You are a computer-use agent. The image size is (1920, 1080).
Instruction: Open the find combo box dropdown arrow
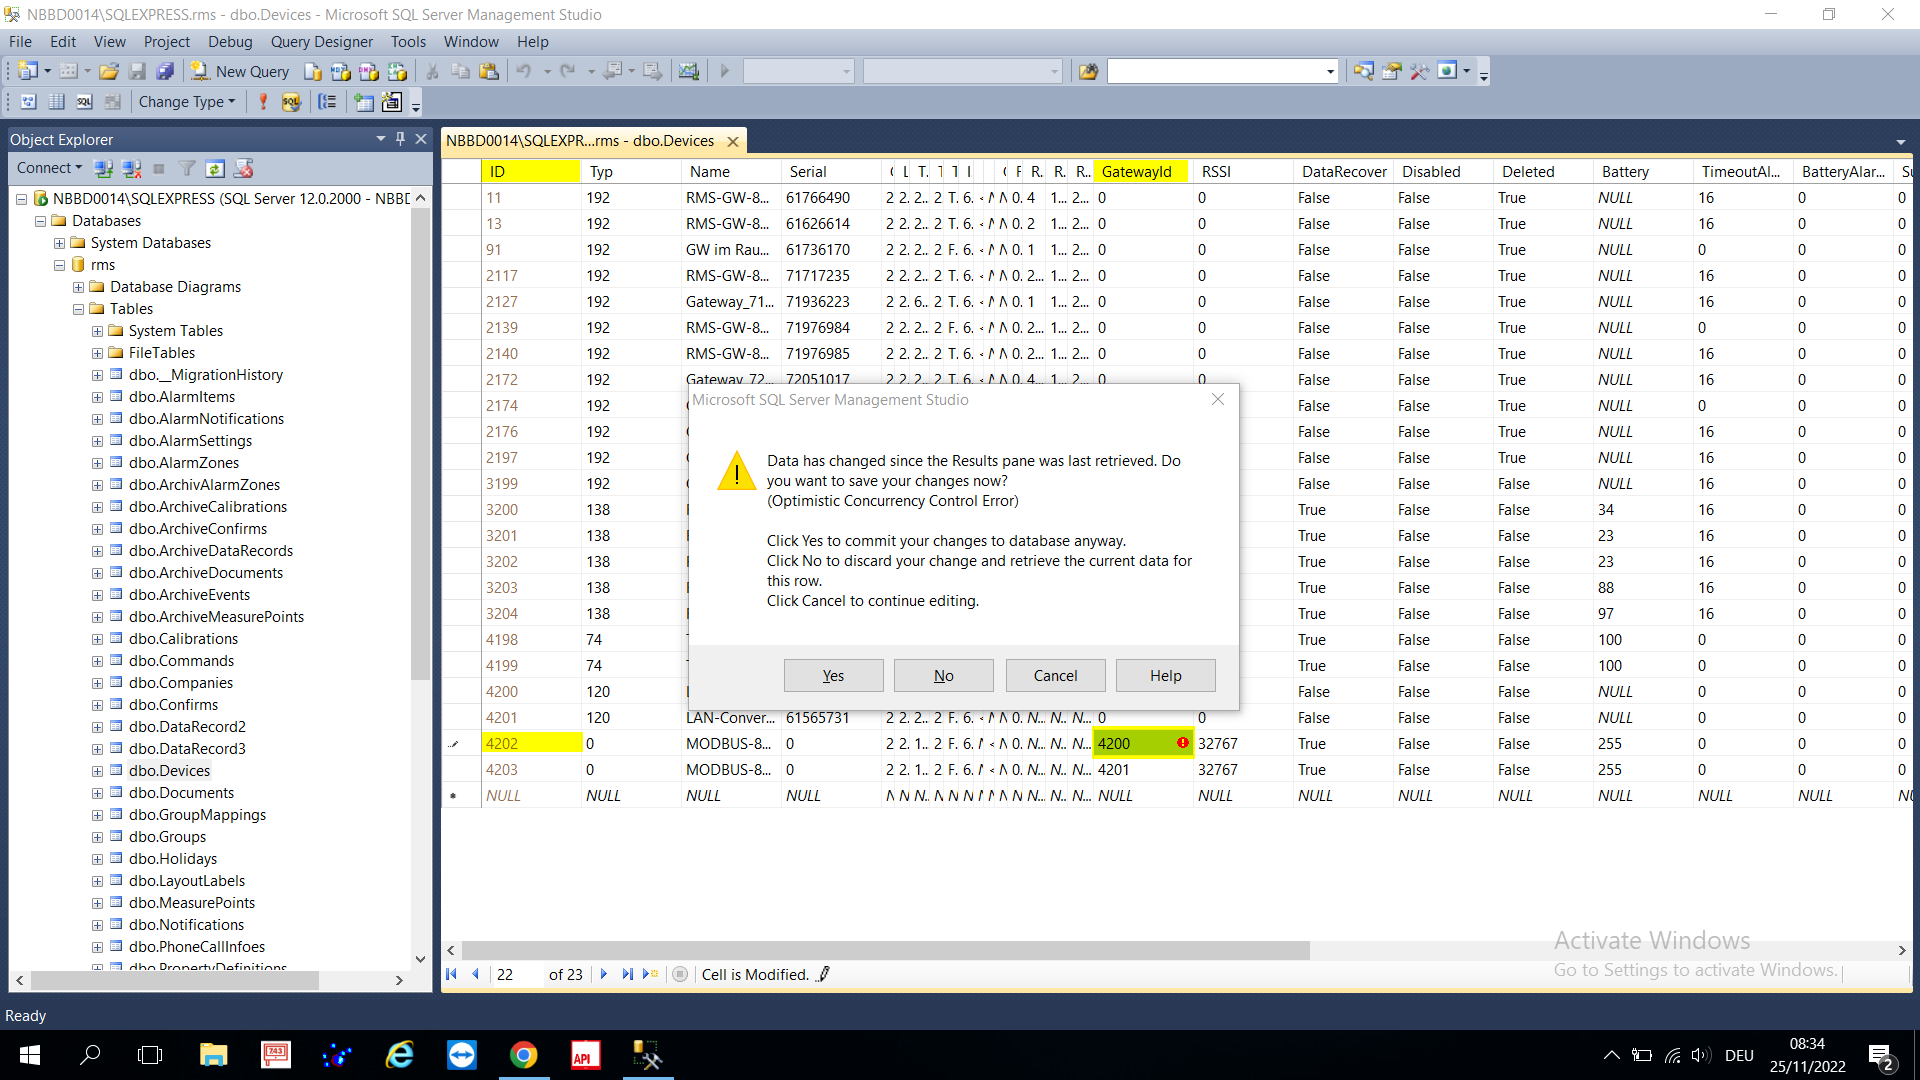pyautogui.click(x=1330, y=71)
